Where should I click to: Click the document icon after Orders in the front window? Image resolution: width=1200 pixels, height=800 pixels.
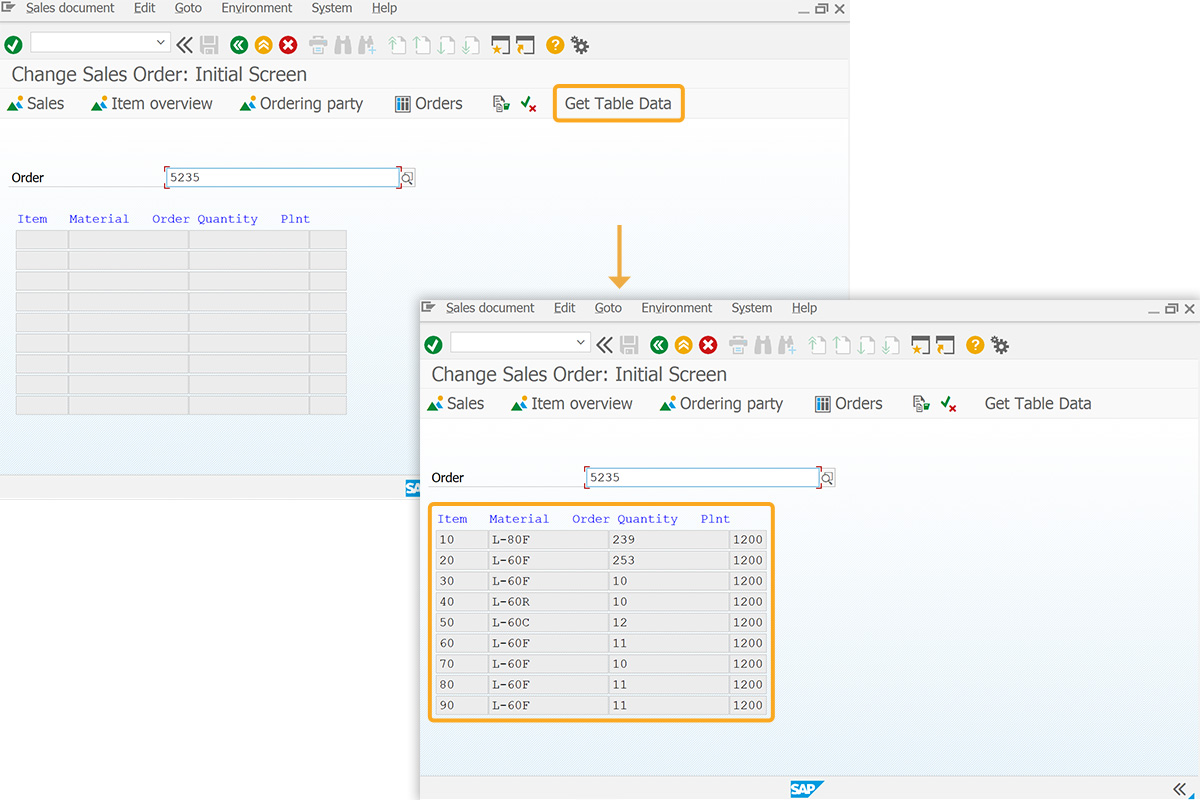point(921,404)
